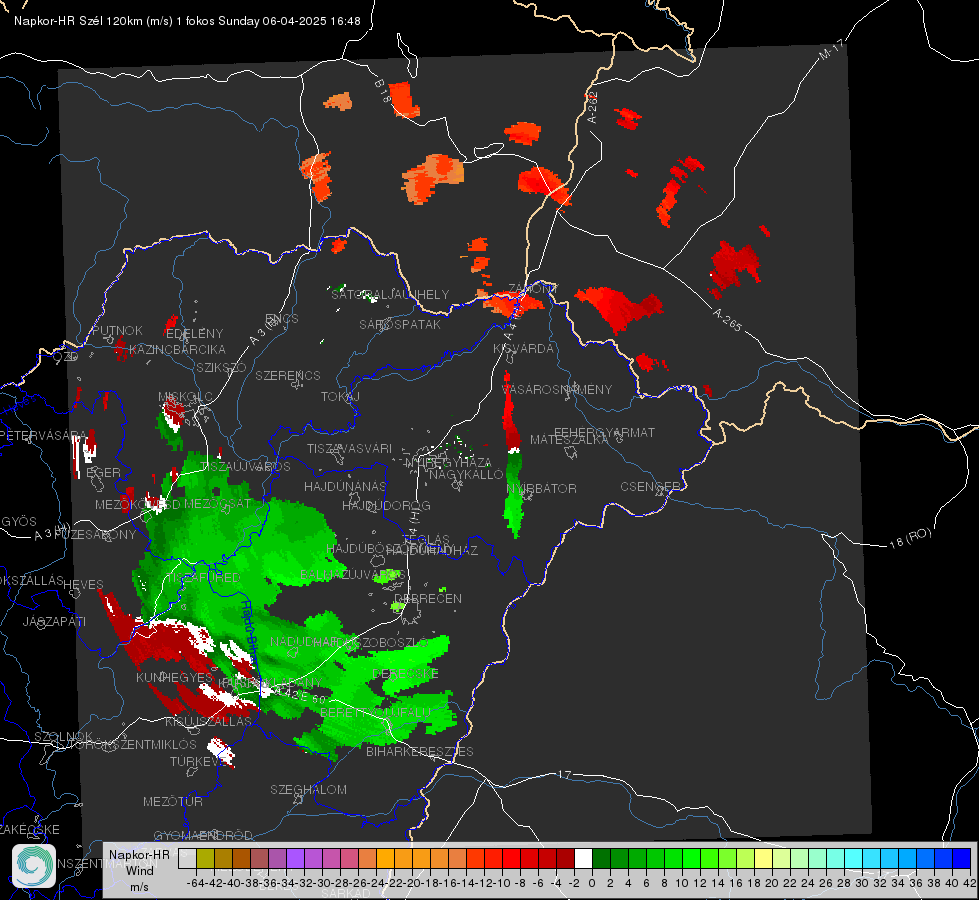The width and height of the screenshot is (979, 900).
Task: Click the MÁTÉSZALKA town label
Action: (x=569, y=440)
